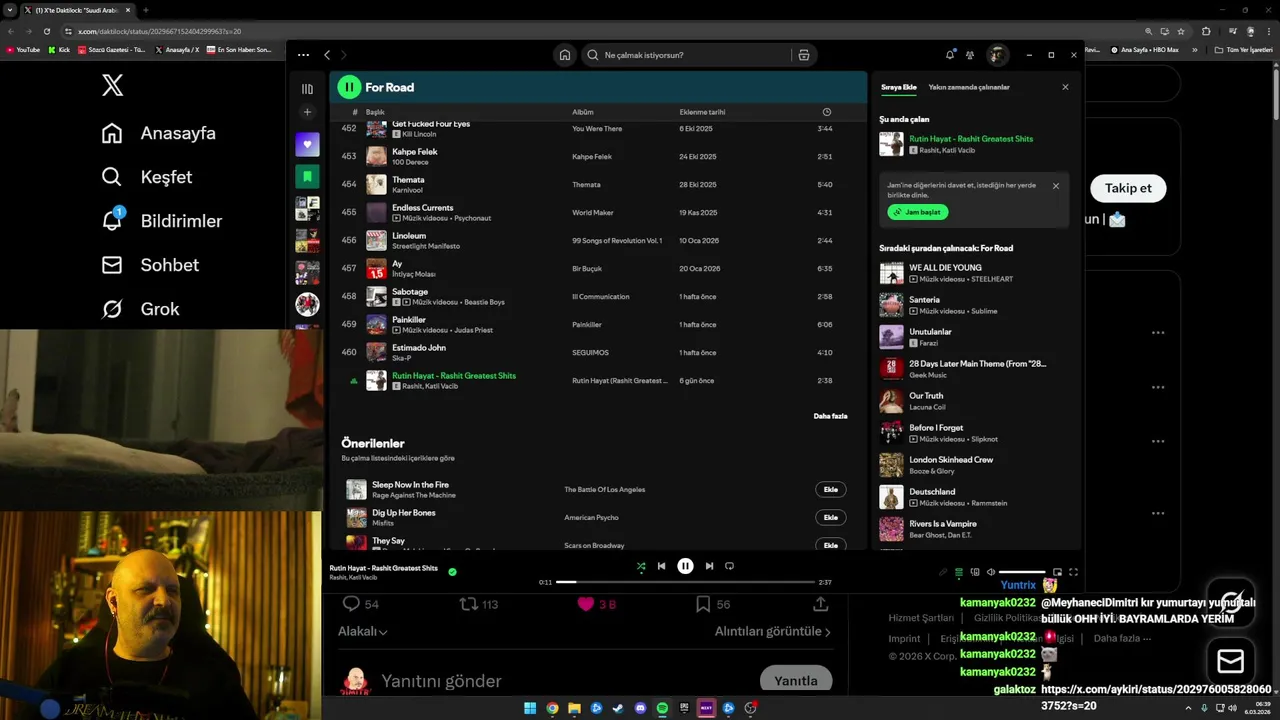This screenshot has width=1280, height=720.
Task: Open Liked Songs purple heart tile
Action: point(307,144)
